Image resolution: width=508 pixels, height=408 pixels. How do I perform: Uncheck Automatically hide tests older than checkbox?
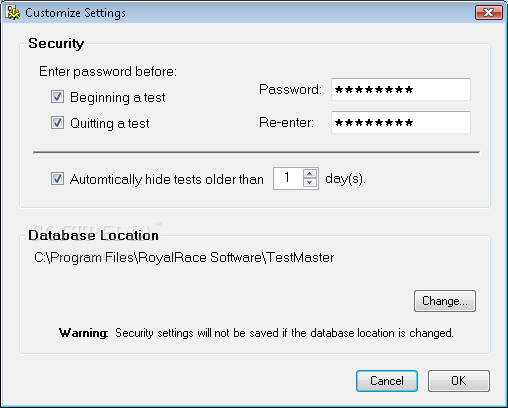[x=57, y=179]
